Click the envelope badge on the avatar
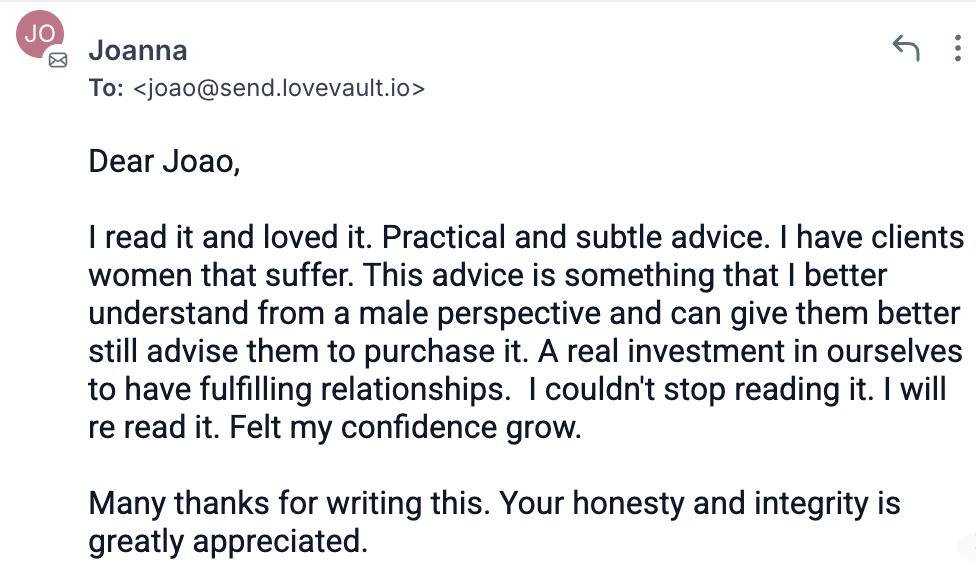 58,60
